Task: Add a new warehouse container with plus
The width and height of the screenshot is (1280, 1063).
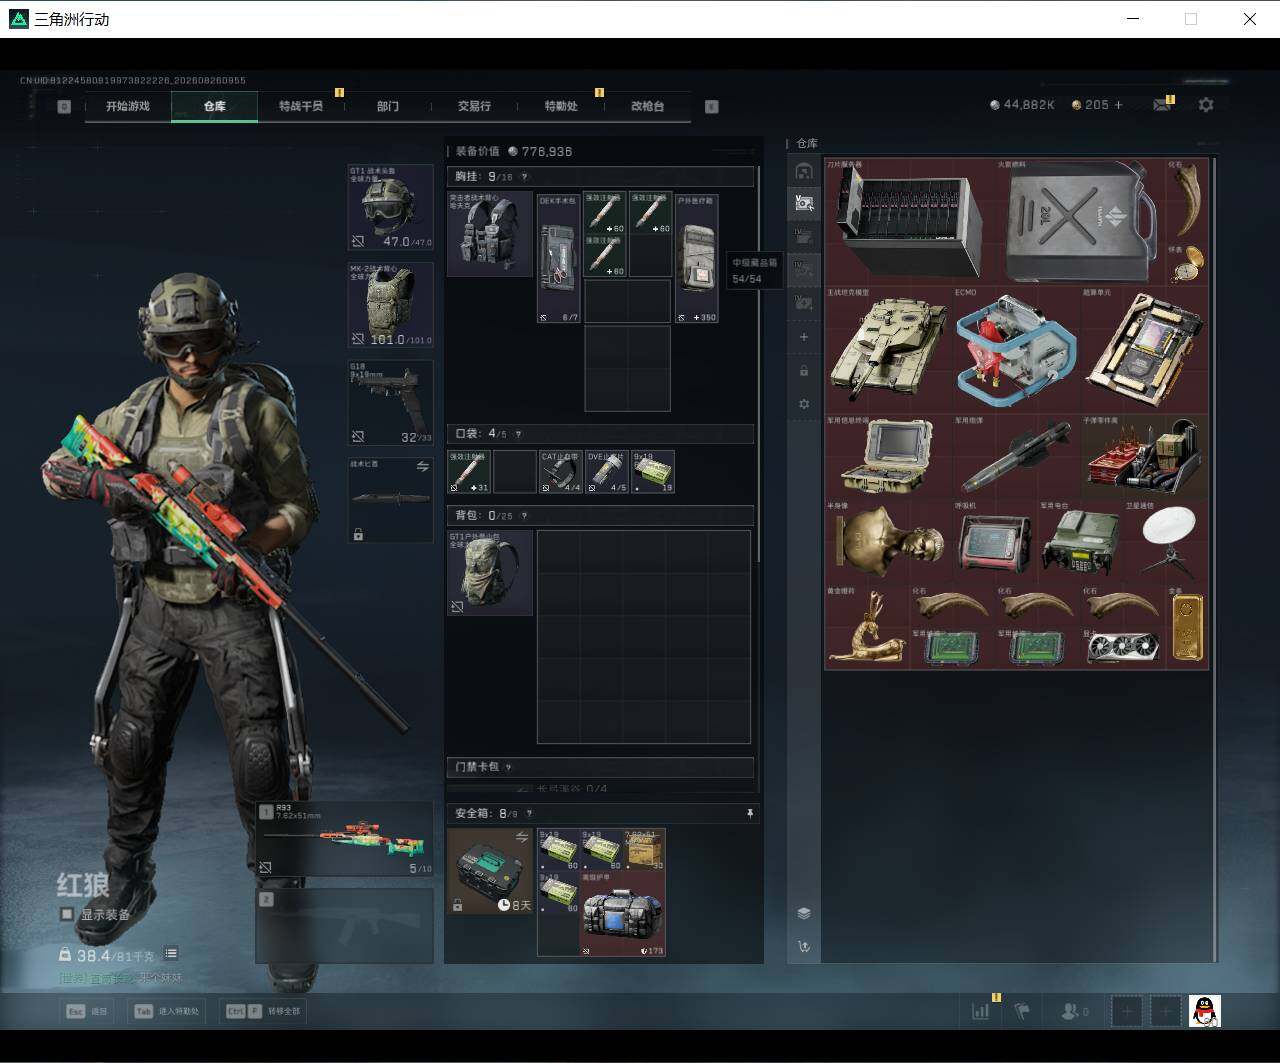Action: 804,337
